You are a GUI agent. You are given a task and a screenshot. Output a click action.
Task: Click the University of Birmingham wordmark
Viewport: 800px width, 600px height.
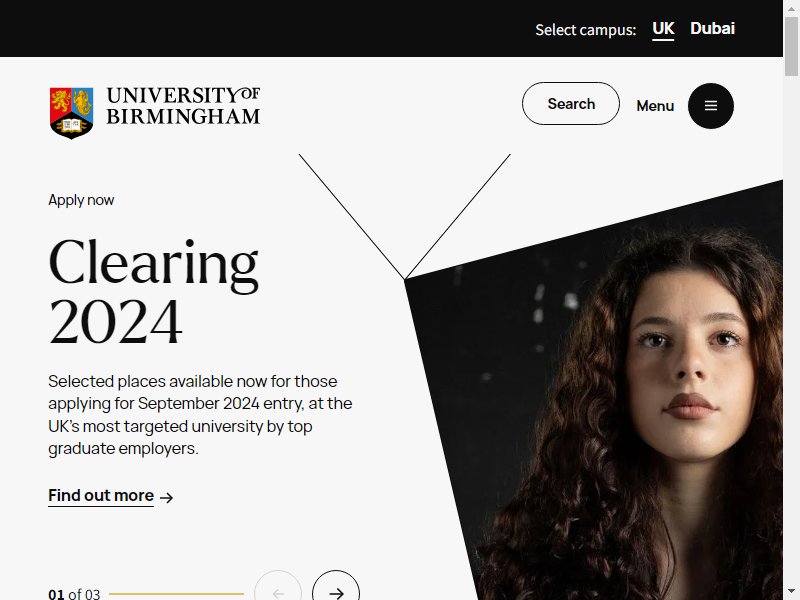click(x=183, y=106)
